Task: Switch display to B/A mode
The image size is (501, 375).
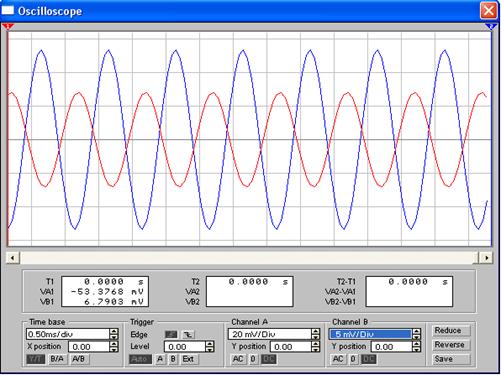Action: [57, 359]
